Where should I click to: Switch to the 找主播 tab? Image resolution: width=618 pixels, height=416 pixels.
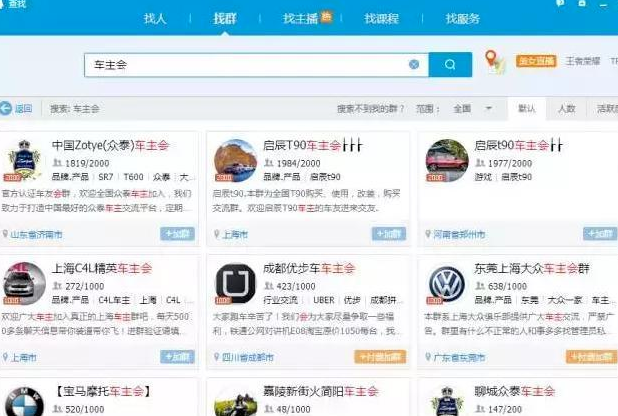[x=300, y=18]
